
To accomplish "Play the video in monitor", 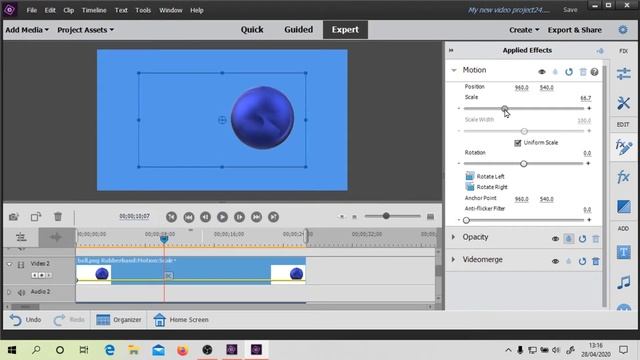I will (222, 217).
